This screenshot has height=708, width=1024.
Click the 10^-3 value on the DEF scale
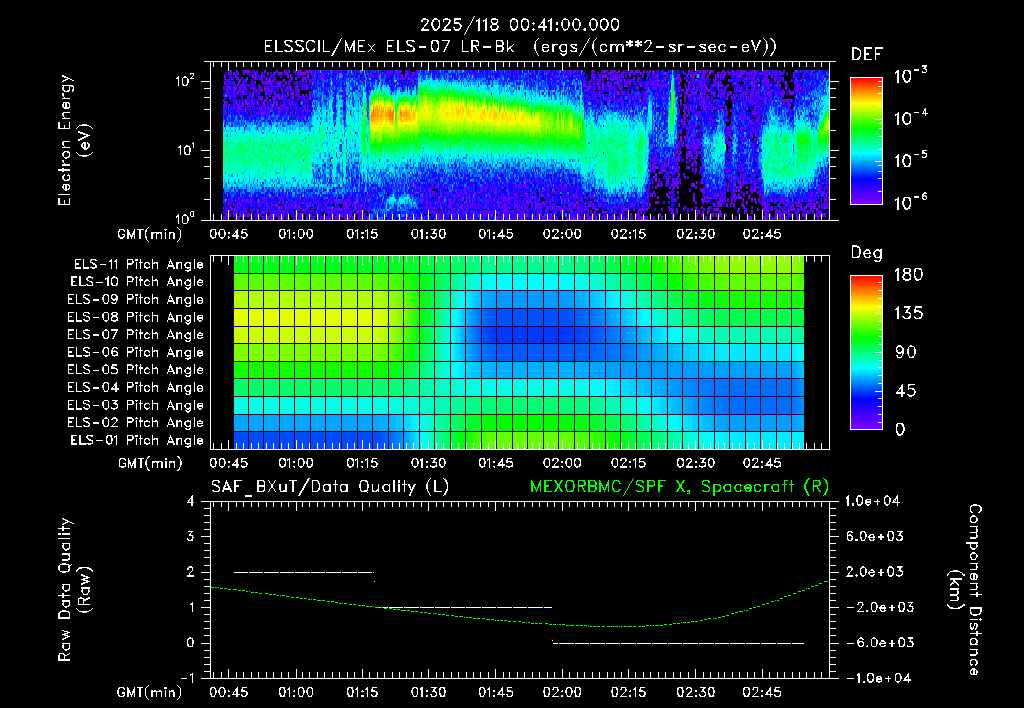(x=911, y=76)
